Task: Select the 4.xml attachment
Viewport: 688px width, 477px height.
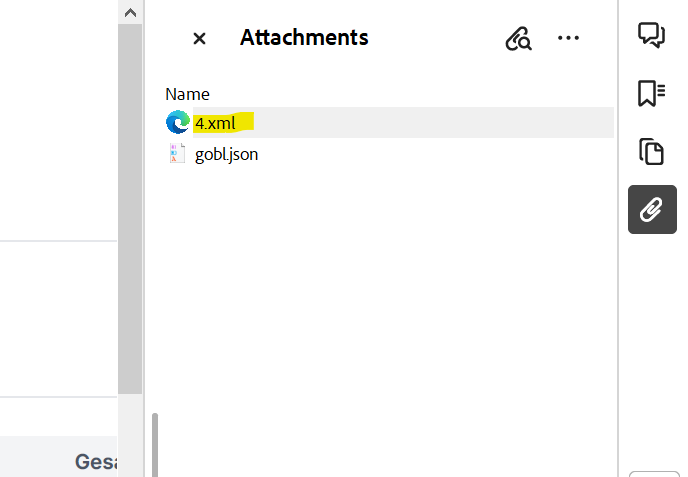Action: (x=215, y=123)
